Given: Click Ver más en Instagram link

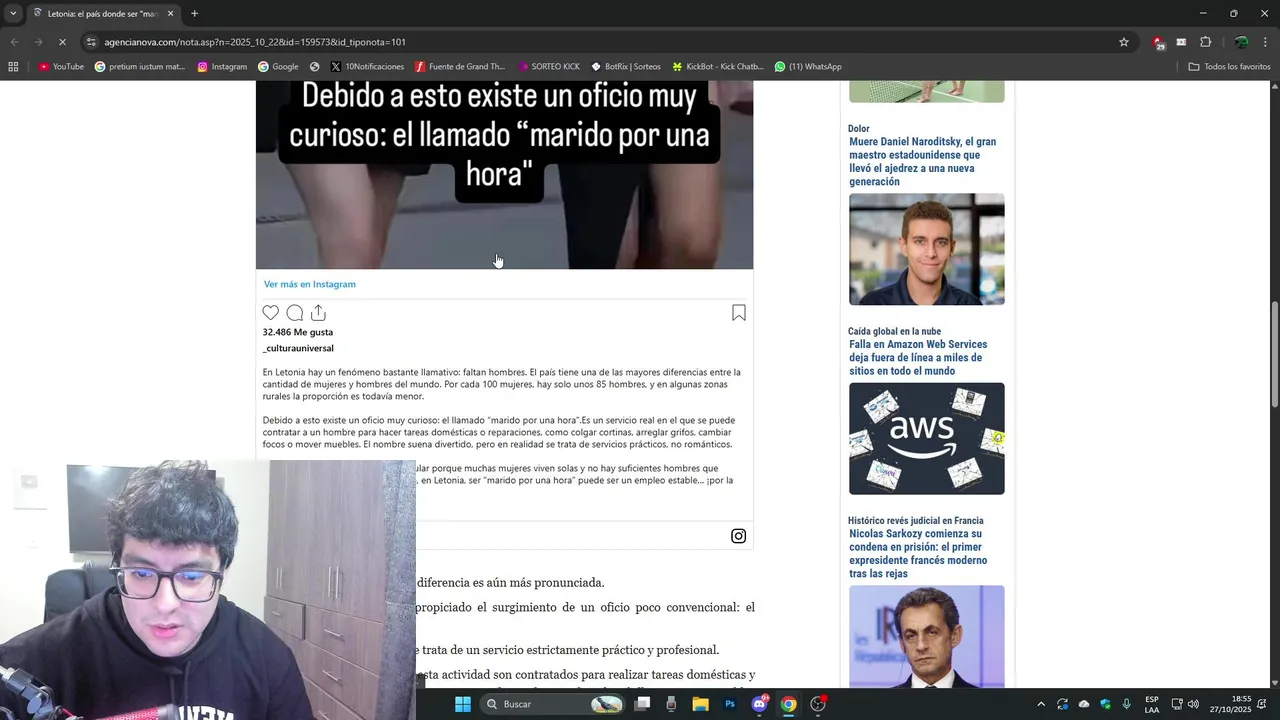Looking at the screenshot, I should click(310, 284).
